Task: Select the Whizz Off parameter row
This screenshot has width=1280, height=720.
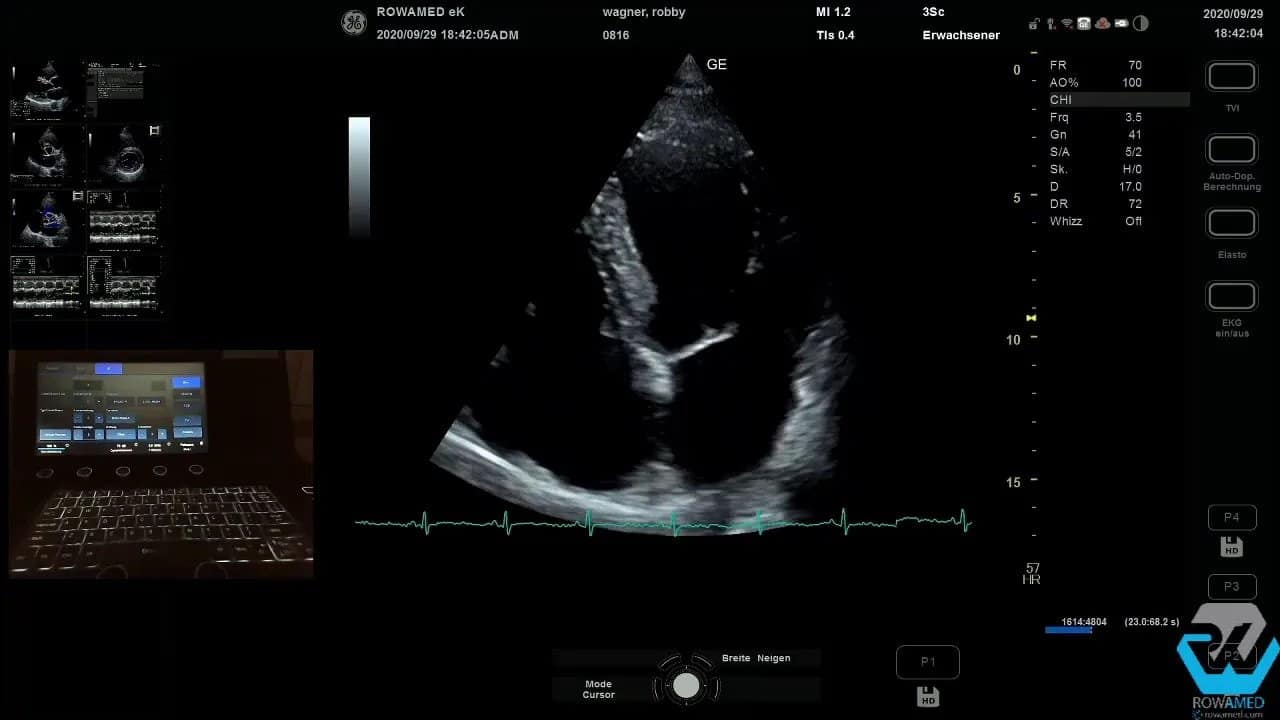Action: pos(1095,221)
